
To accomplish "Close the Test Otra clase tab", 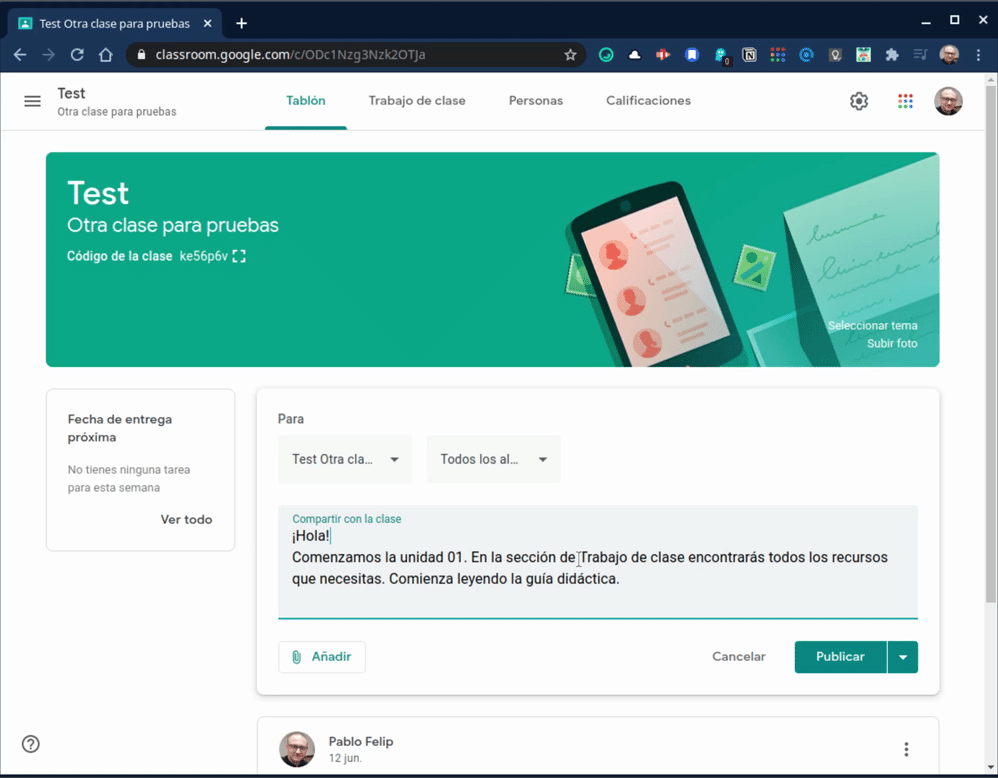I will click(x=207, y=24).
